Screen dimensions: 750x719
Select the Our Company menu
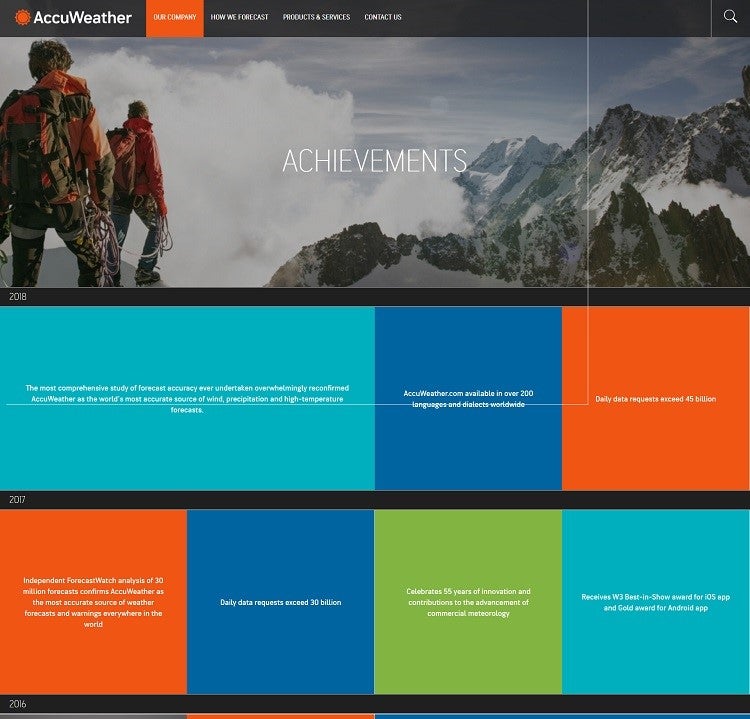175,18
